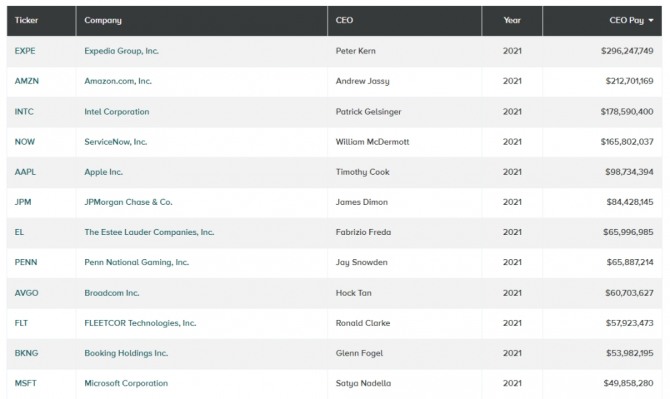Viewport: 670px width, 399px height.
Task: Open FLEETCOR Technologies, Inc. link
Action: (140, 323)
